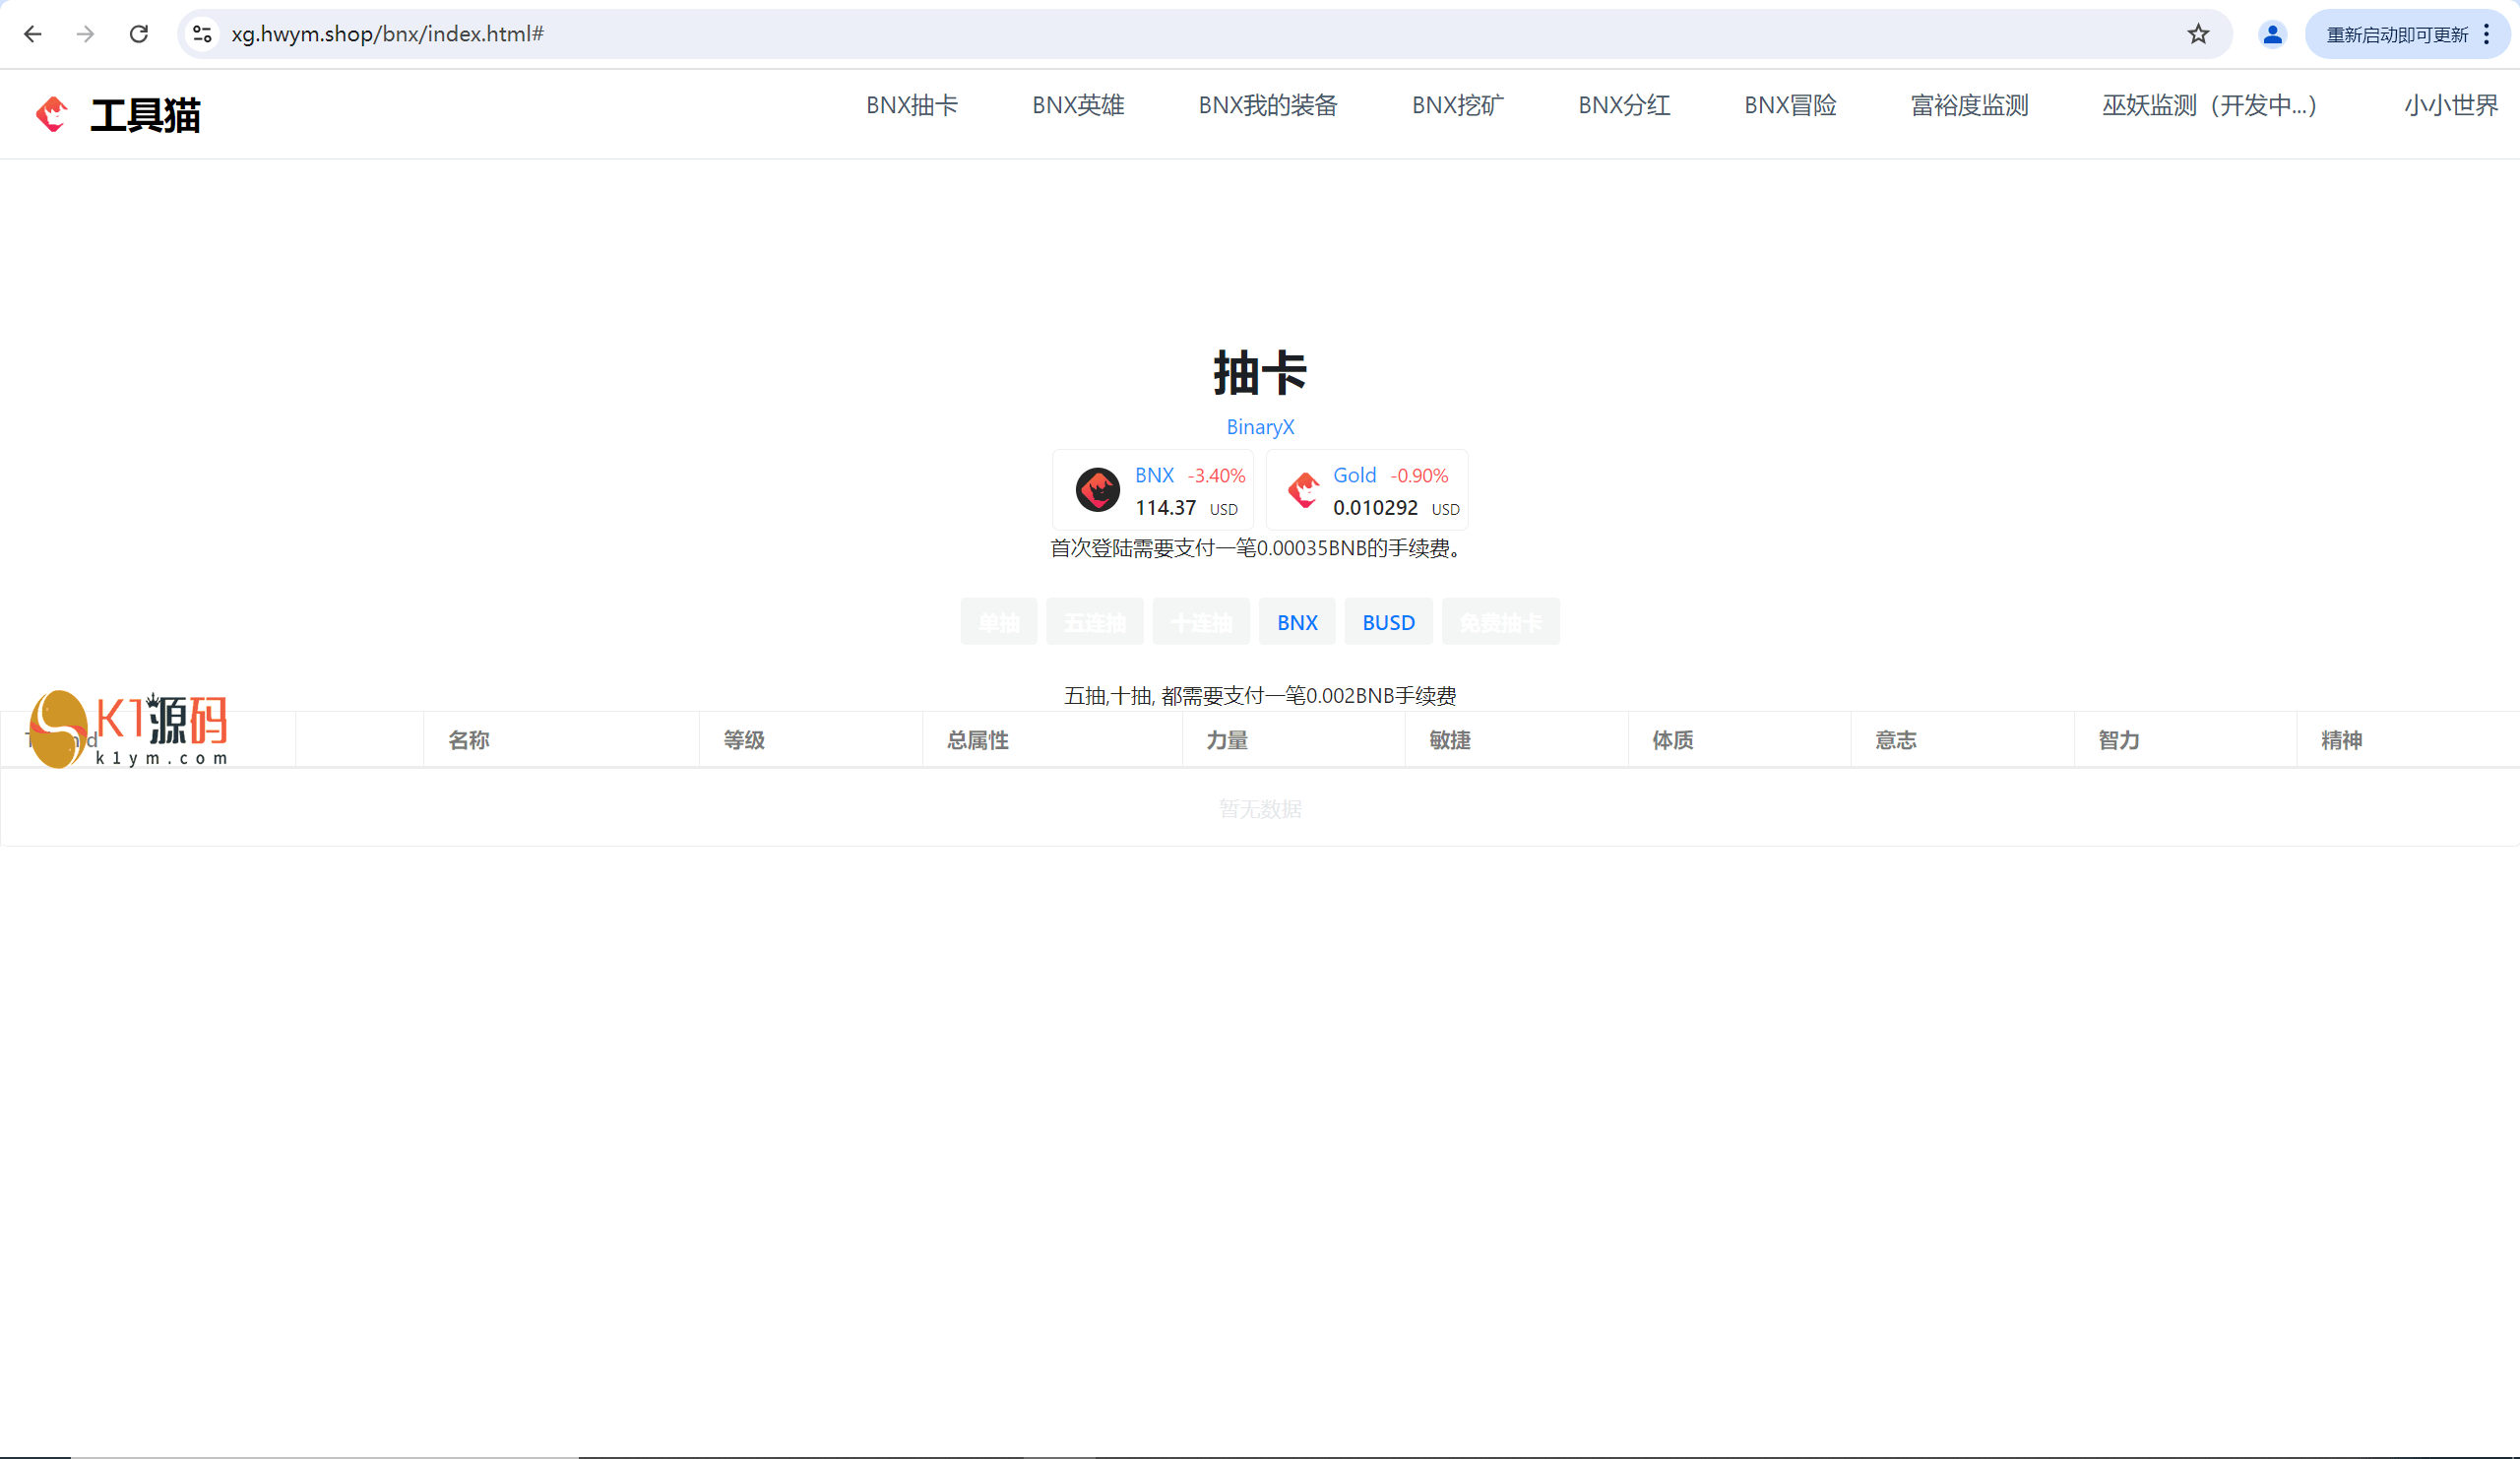
Task: Click the 0.010292 Gold price value
Action: [1375, 508]
